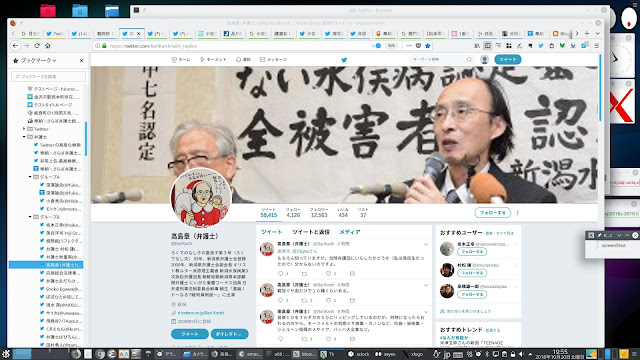This screenshot has height=360, width=640.
Task: Open profile more options dots
Action: click(x=518, y=213)
